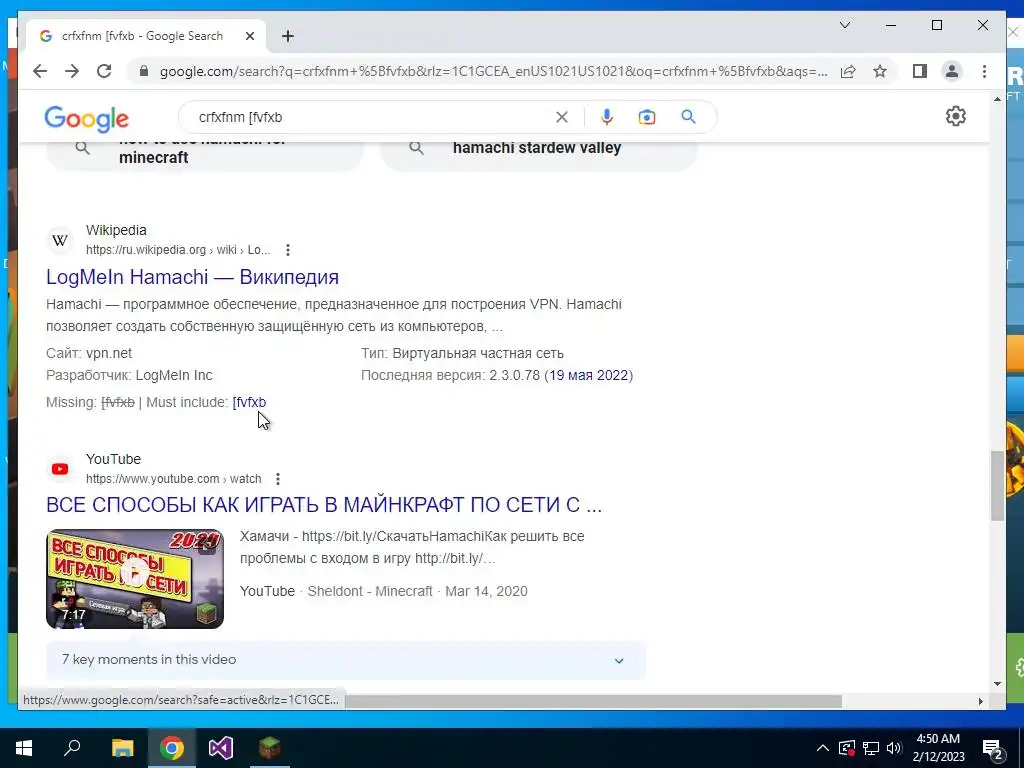
Task: Click the youtube.com watch breadcrumb URL
Action: click(173, 479)
